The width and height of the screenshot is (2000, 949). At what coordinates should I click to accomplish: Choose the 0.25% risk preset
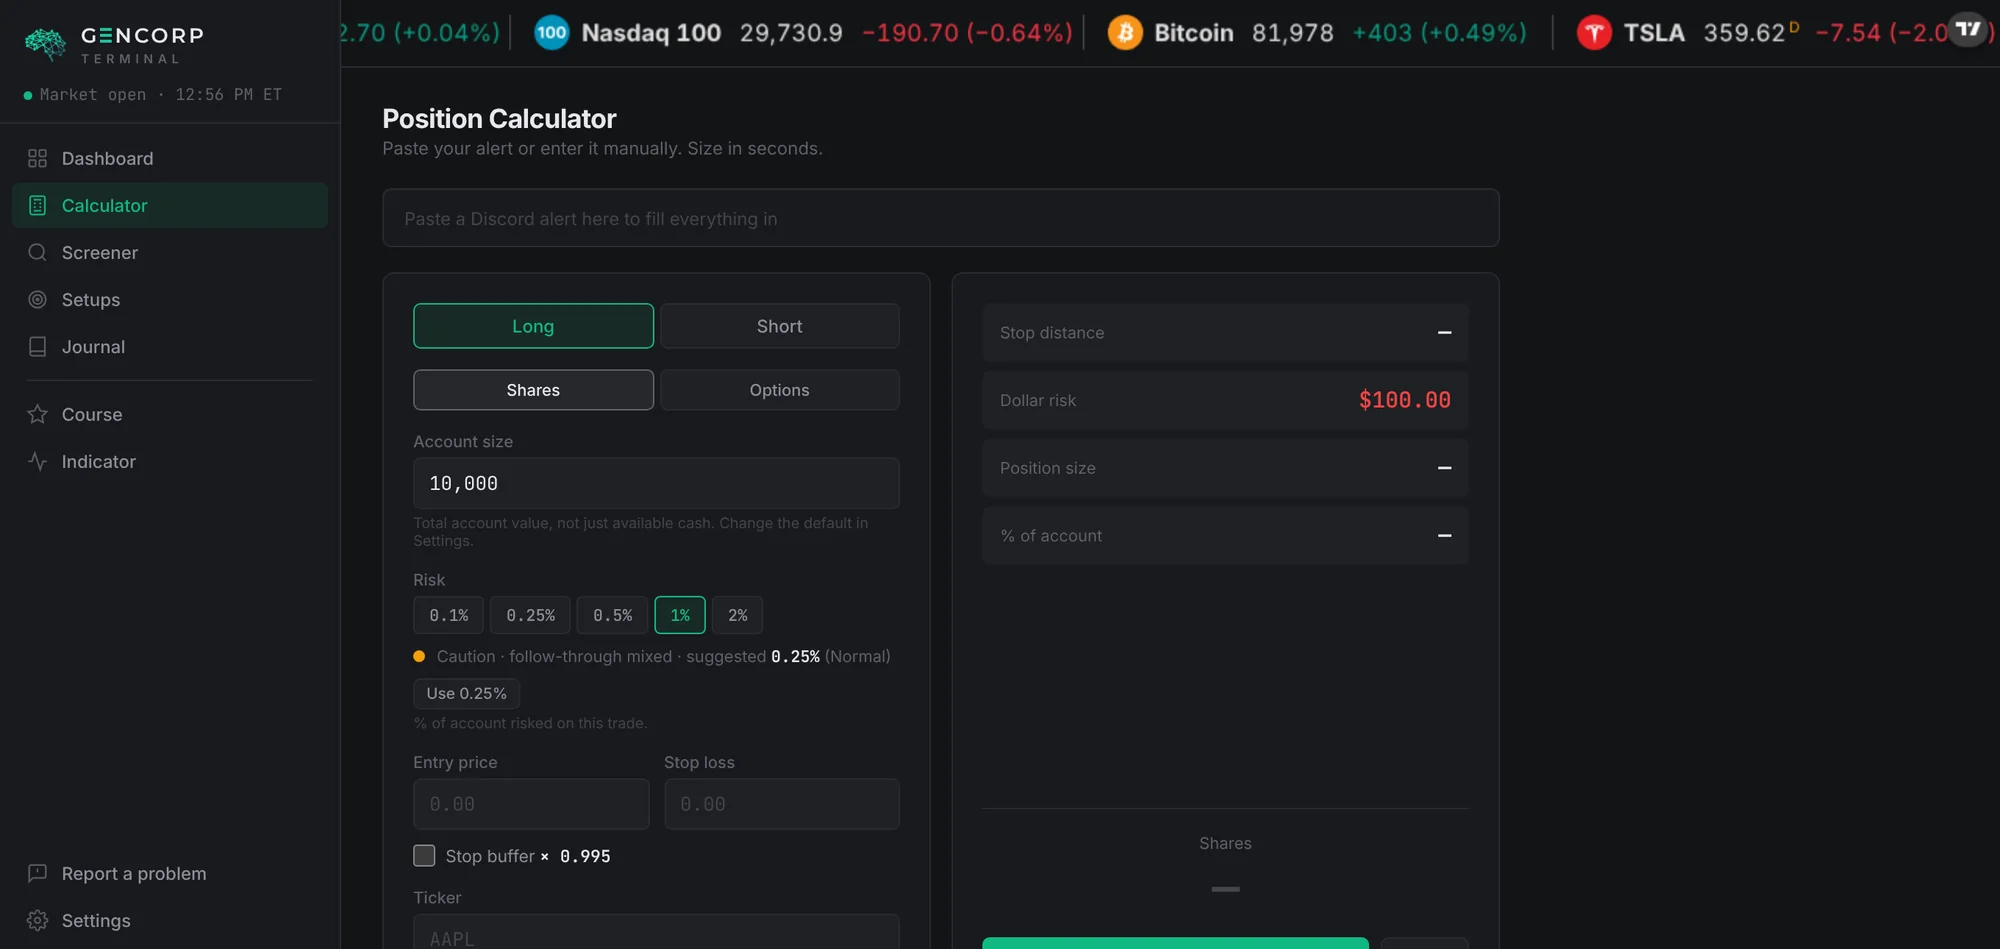point(530,615)
